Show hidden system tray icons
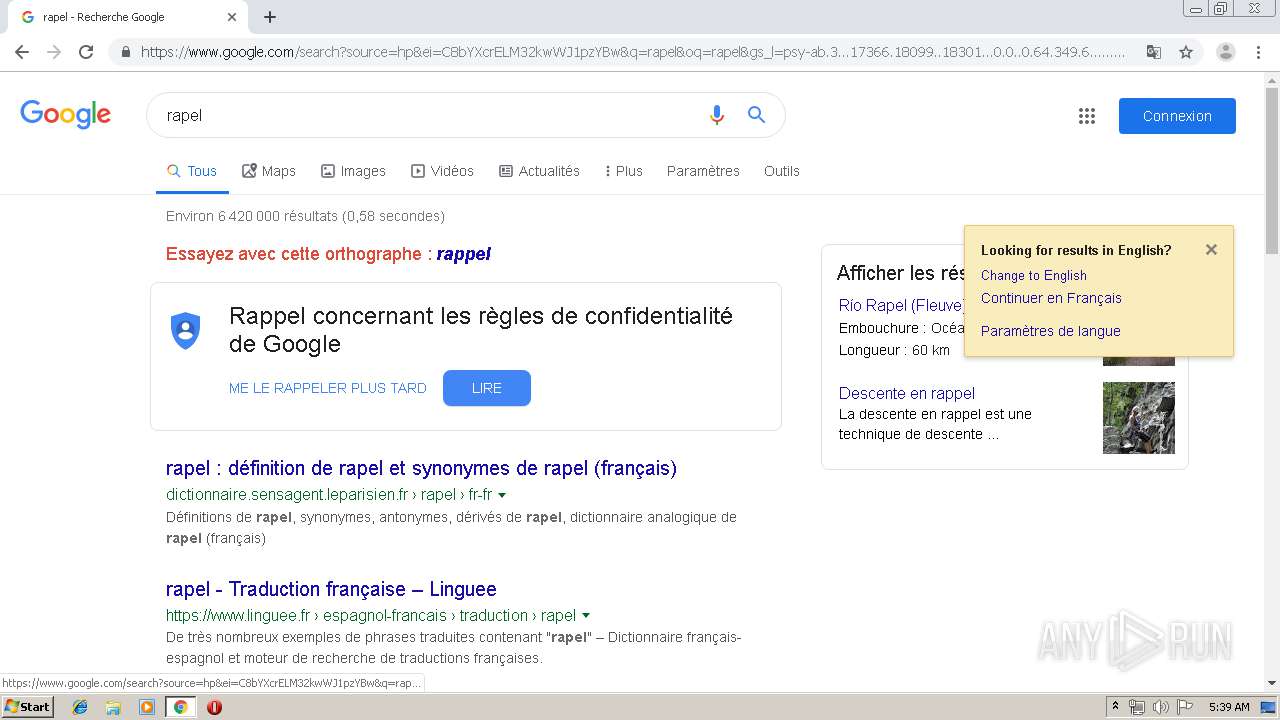Viewport: 1280px width, 720px height. (1115, 707)
